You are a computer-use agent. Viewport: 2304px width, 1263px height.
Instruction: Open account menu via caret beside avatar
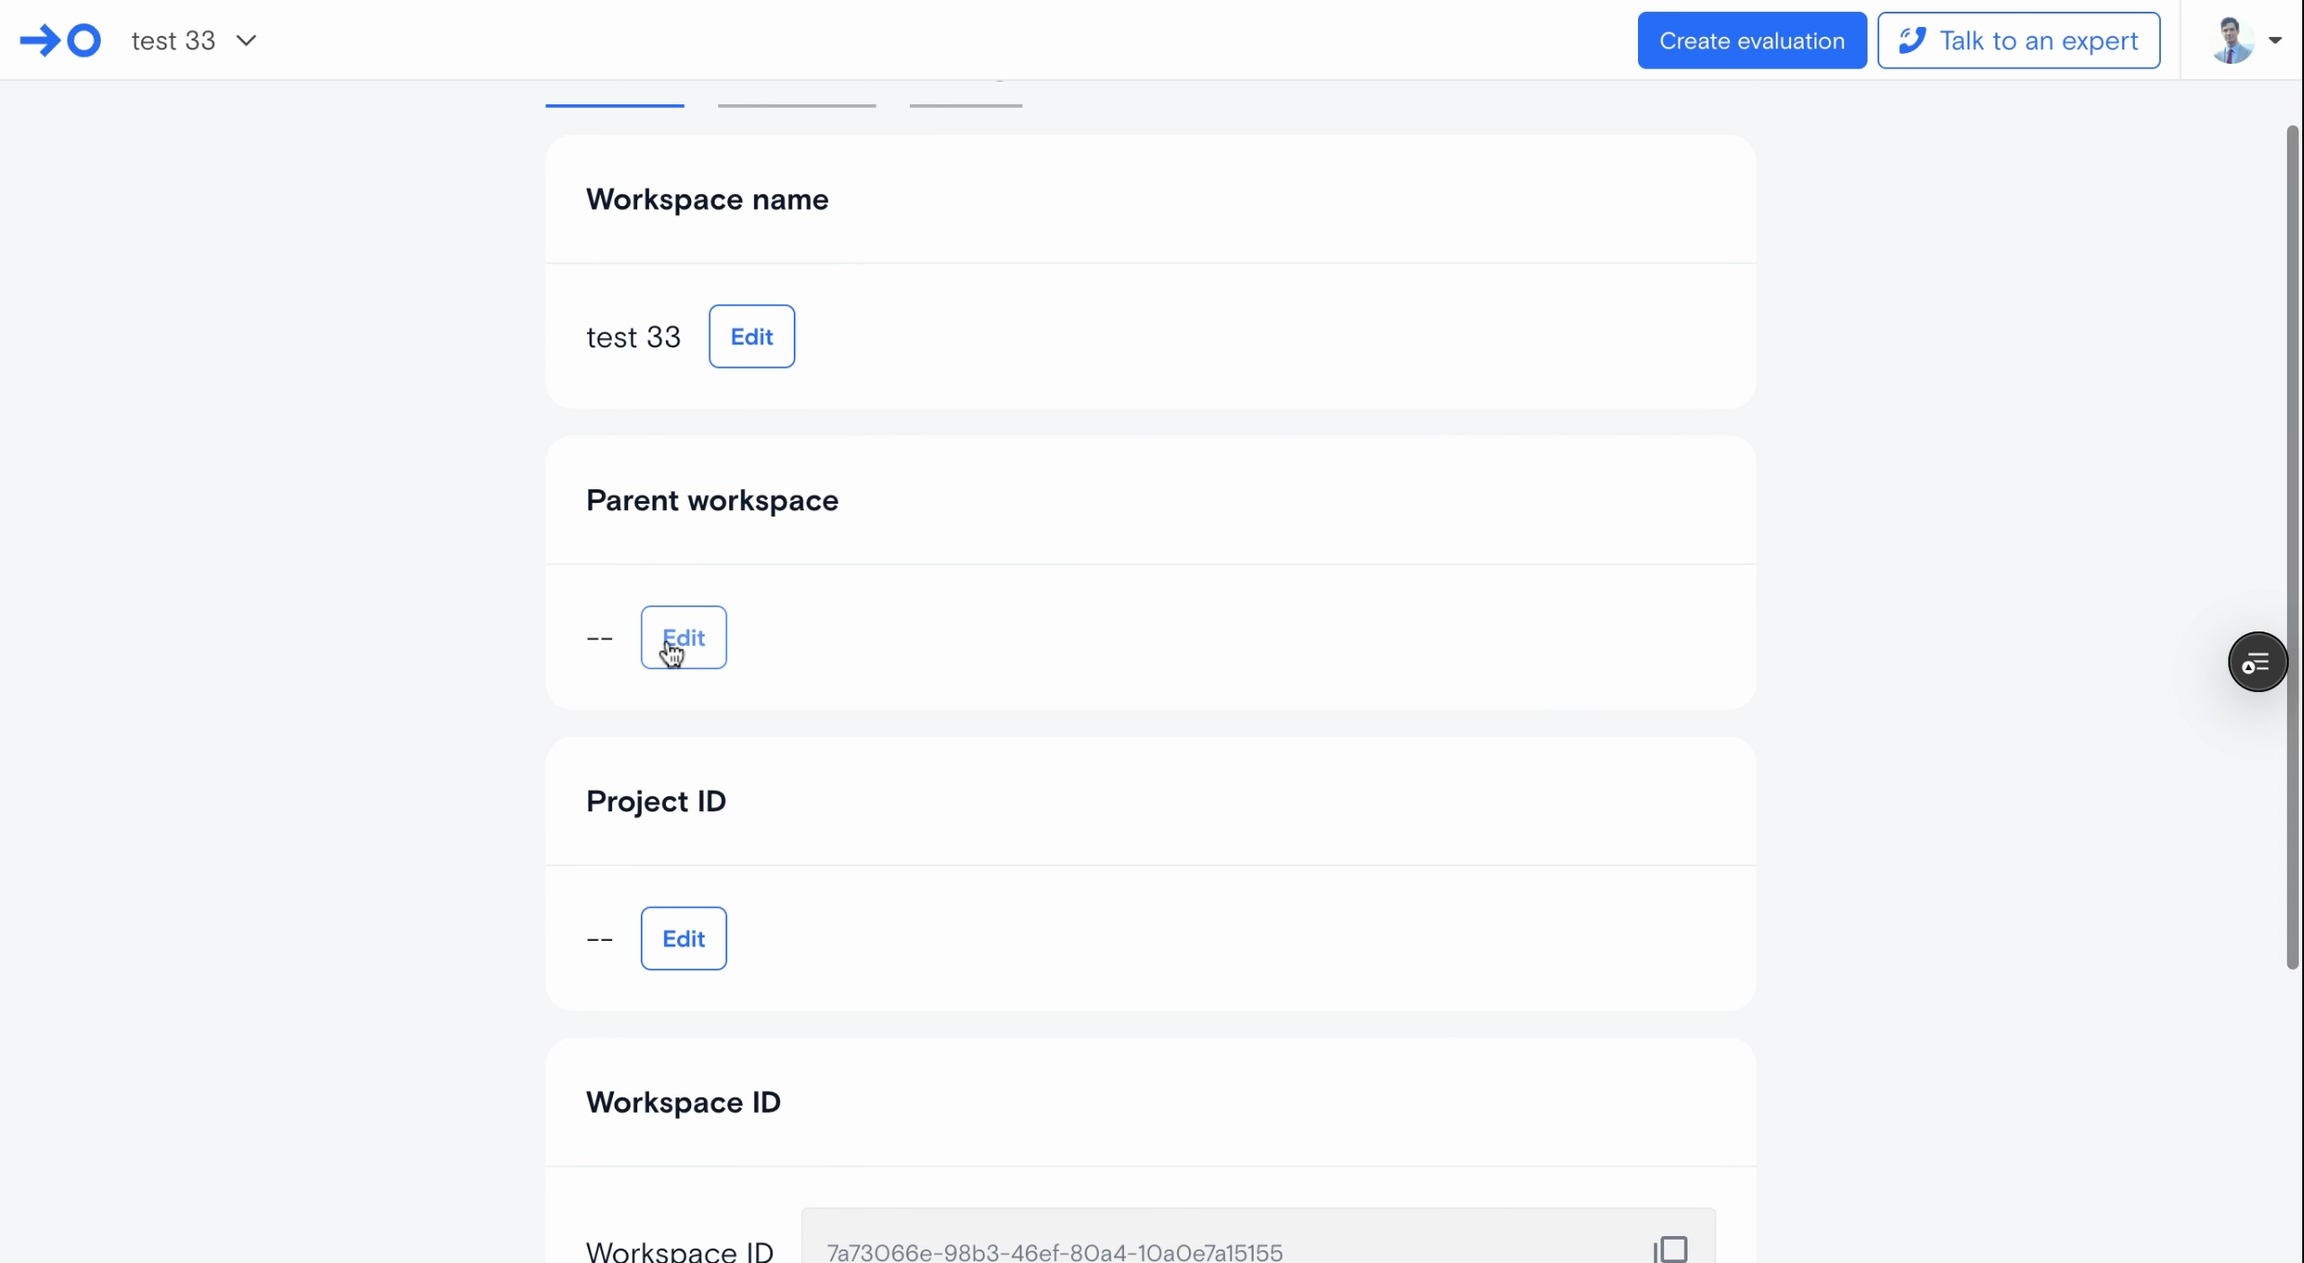click(2275, 41)
